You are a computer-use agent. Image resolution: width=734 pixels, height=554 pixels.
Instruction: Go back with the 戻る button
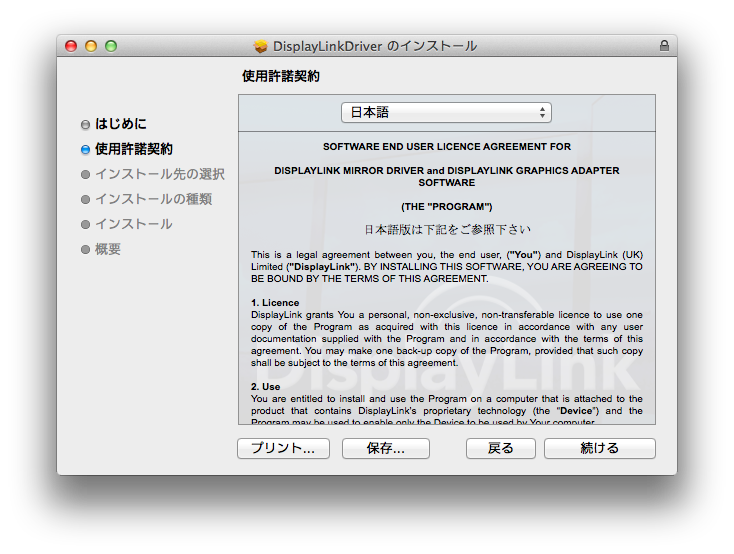tap(500, 448)
